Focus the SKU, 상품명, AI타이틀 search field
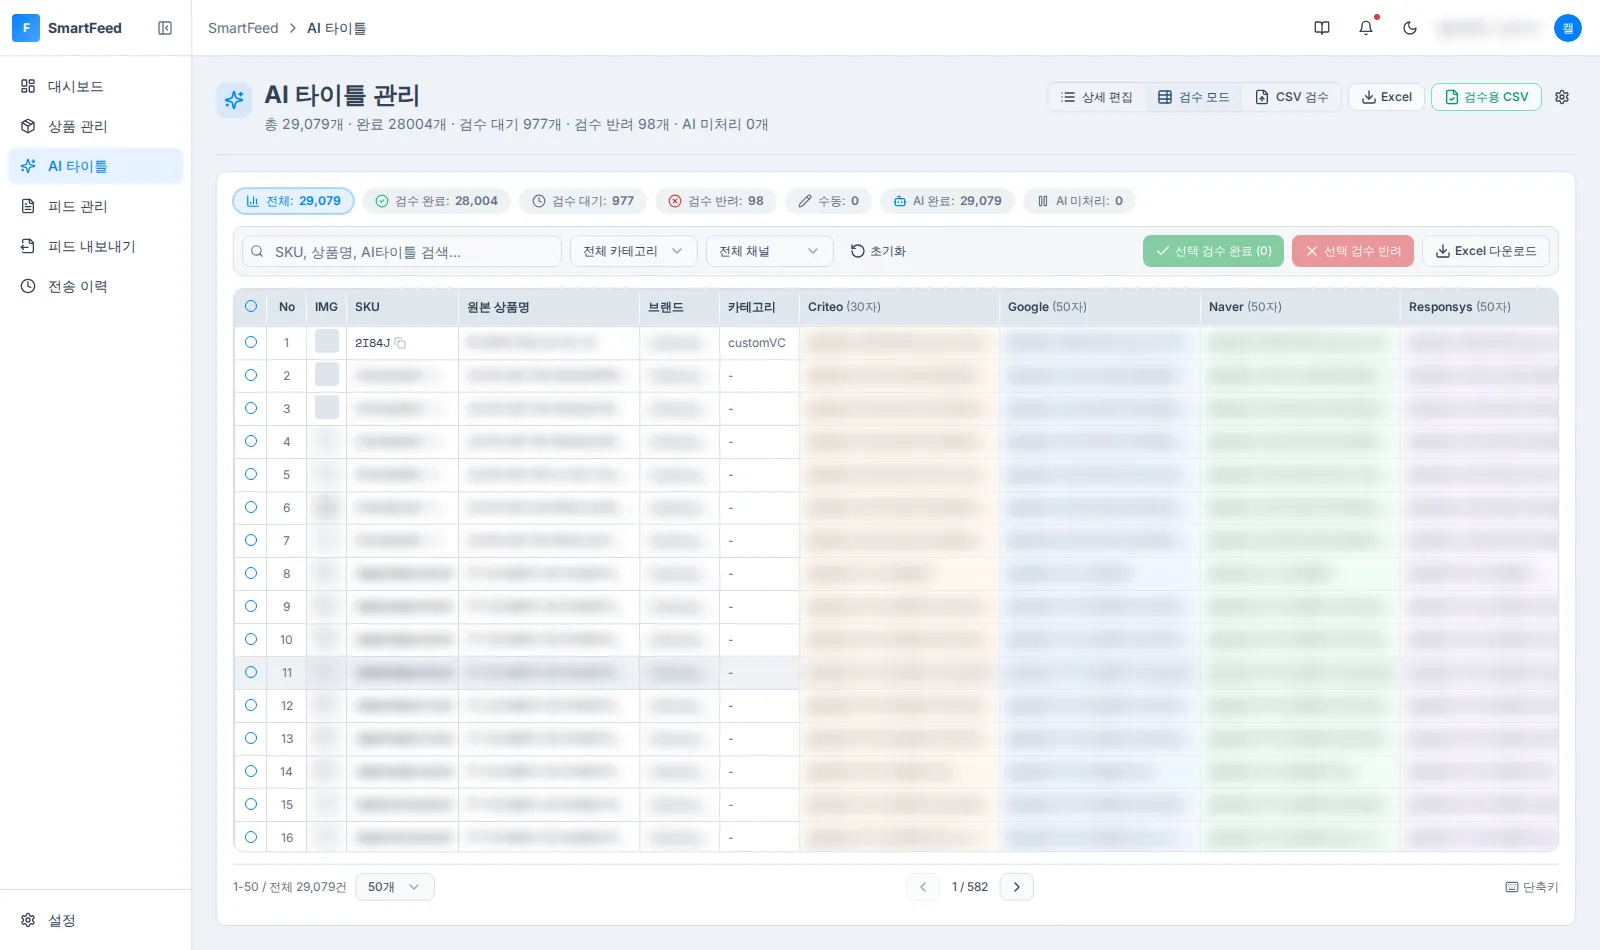This screenshot has width=1600, height=950. [401, 251]
